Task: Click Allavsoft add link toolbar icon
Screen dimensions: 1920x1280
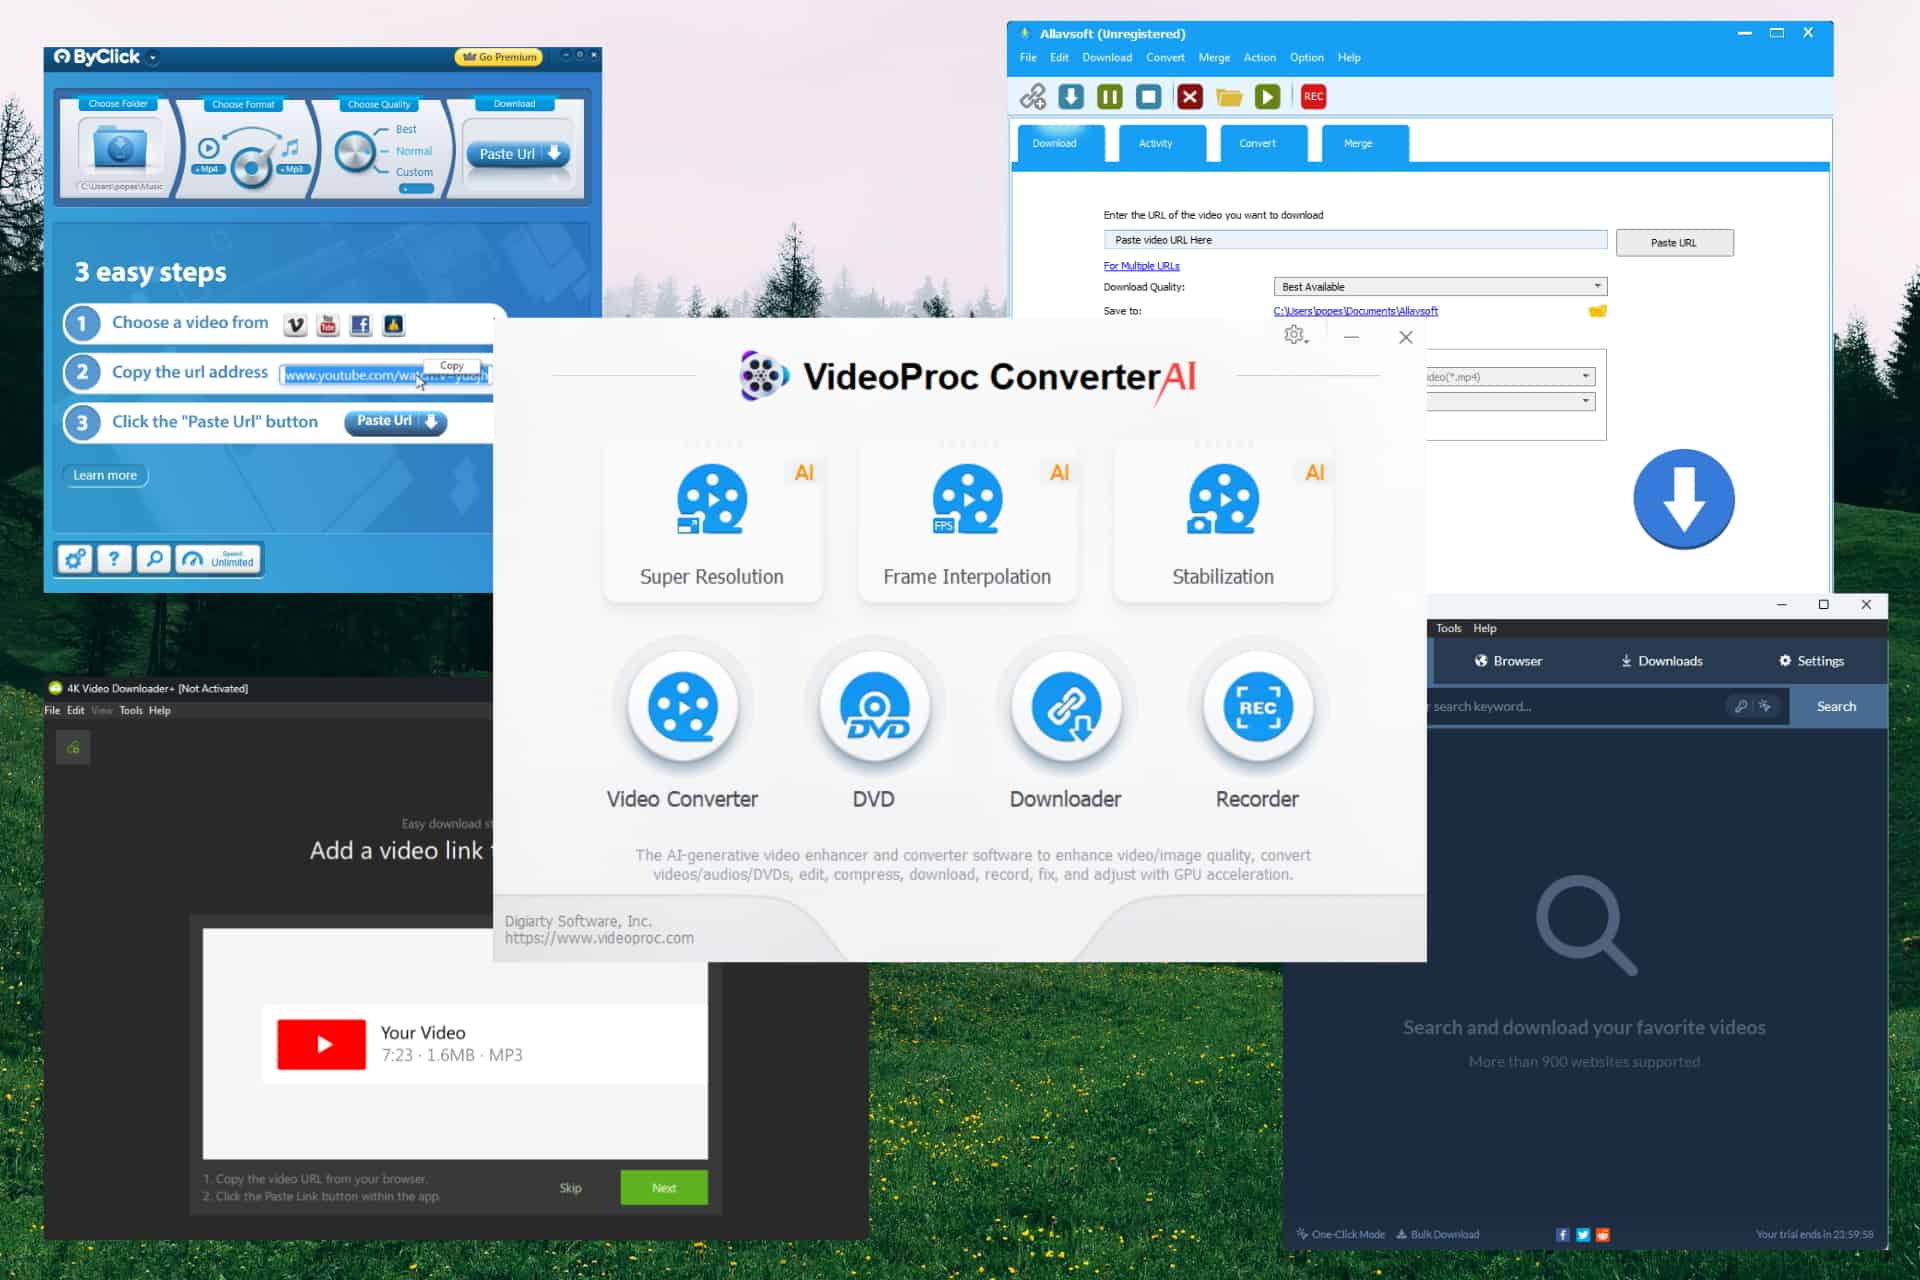Action: pyautogui.click(x=1033, y=97)
